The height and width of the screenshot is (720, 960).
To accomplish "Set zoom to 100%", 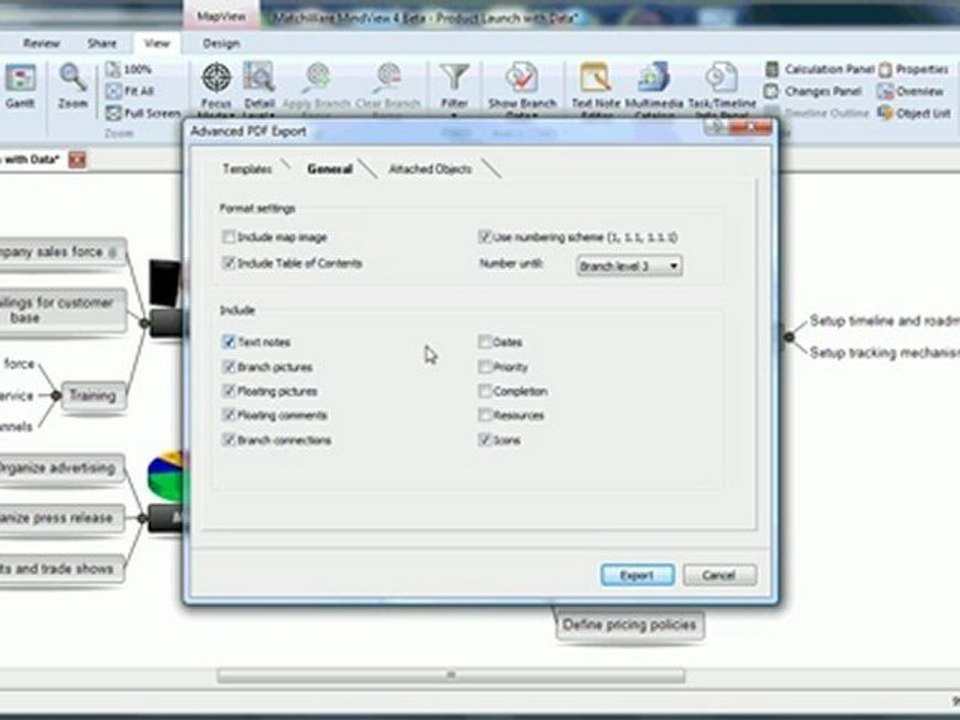I will [129, 69].
